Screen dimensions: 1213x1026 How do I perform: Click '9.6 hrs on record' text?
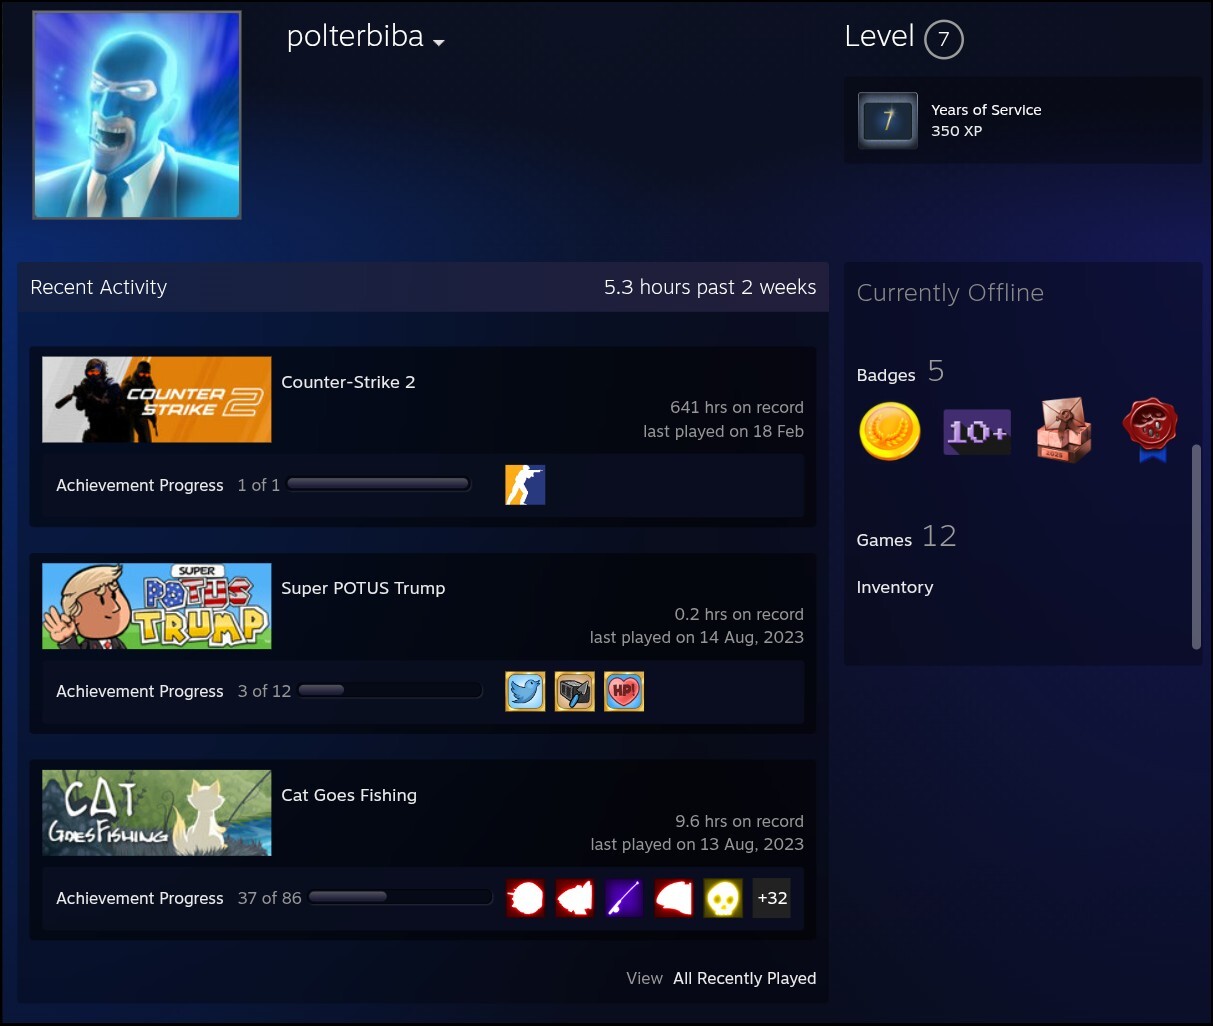pos(739,821)
